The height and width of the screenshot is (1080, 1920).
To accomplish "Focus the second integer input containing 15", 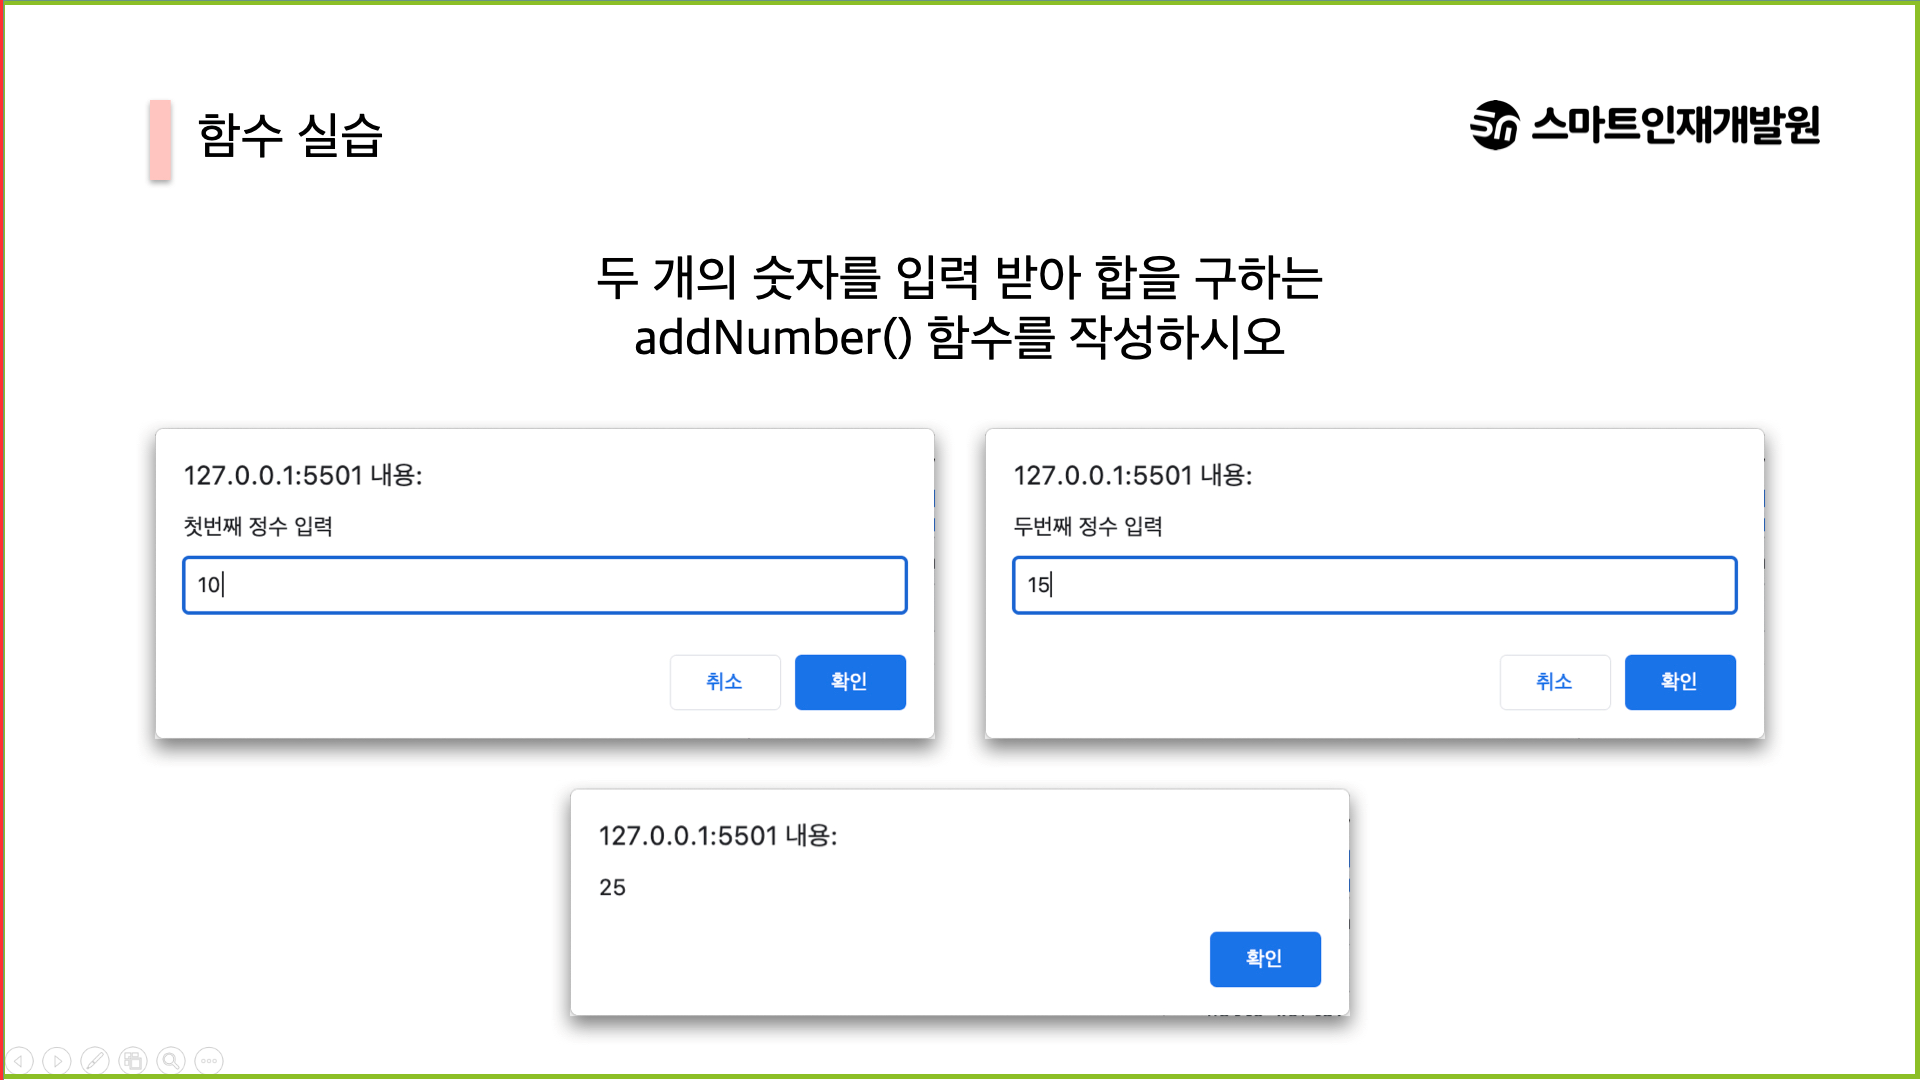I will [x=1375, y=585].
